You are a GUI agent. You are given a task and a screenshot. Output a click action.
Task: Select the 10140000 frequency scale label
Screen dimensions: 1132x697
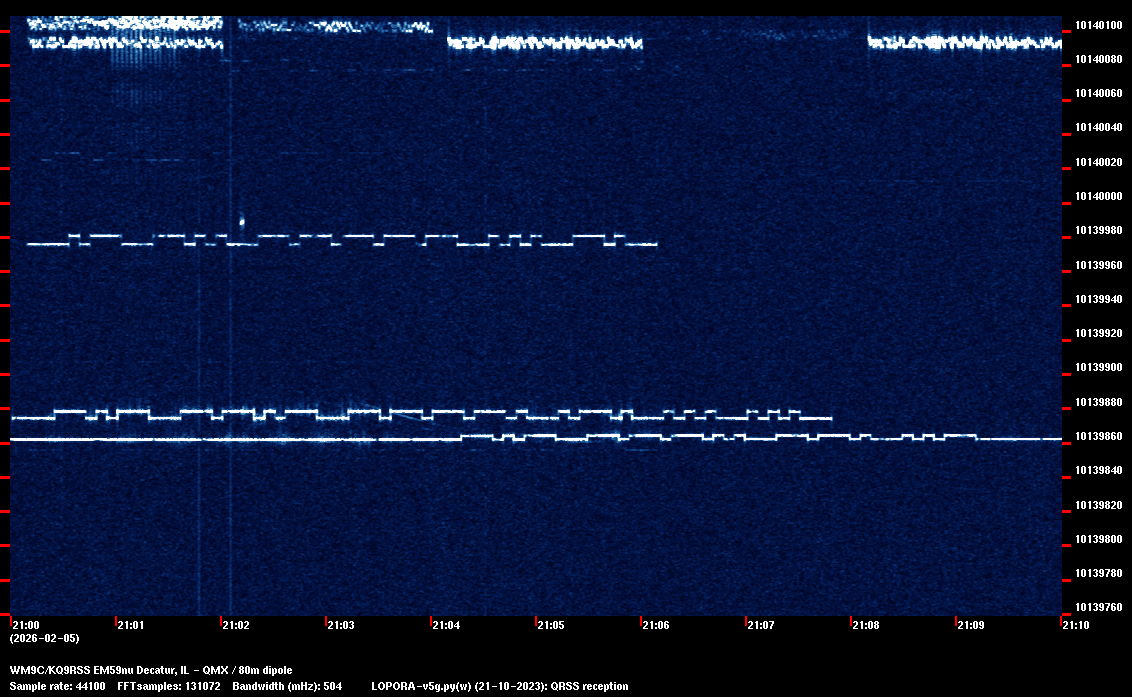(1097, 196)
